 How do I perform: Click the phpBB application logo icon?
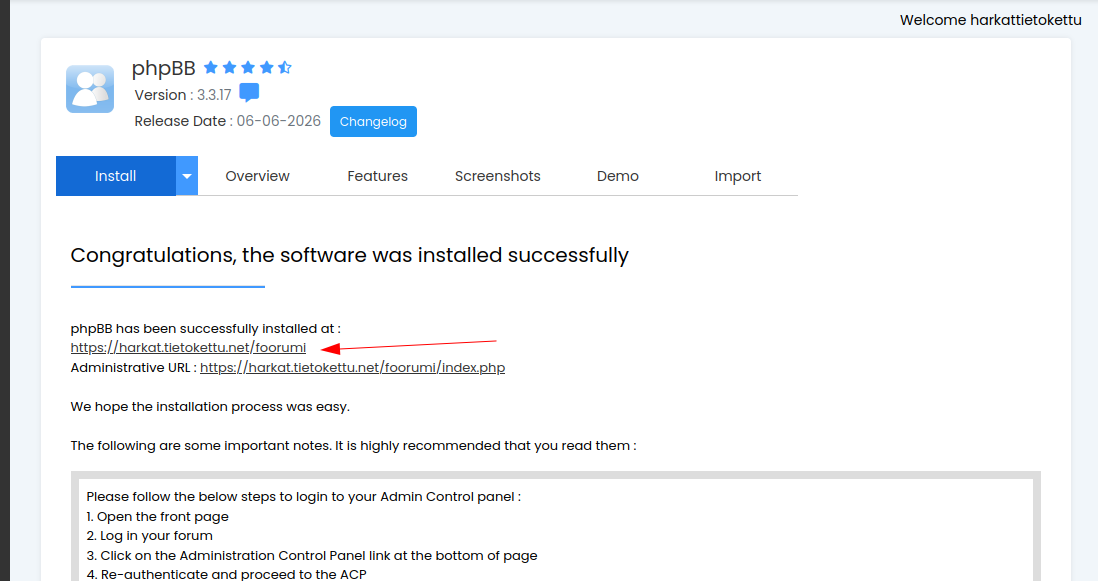coord(90,89)
